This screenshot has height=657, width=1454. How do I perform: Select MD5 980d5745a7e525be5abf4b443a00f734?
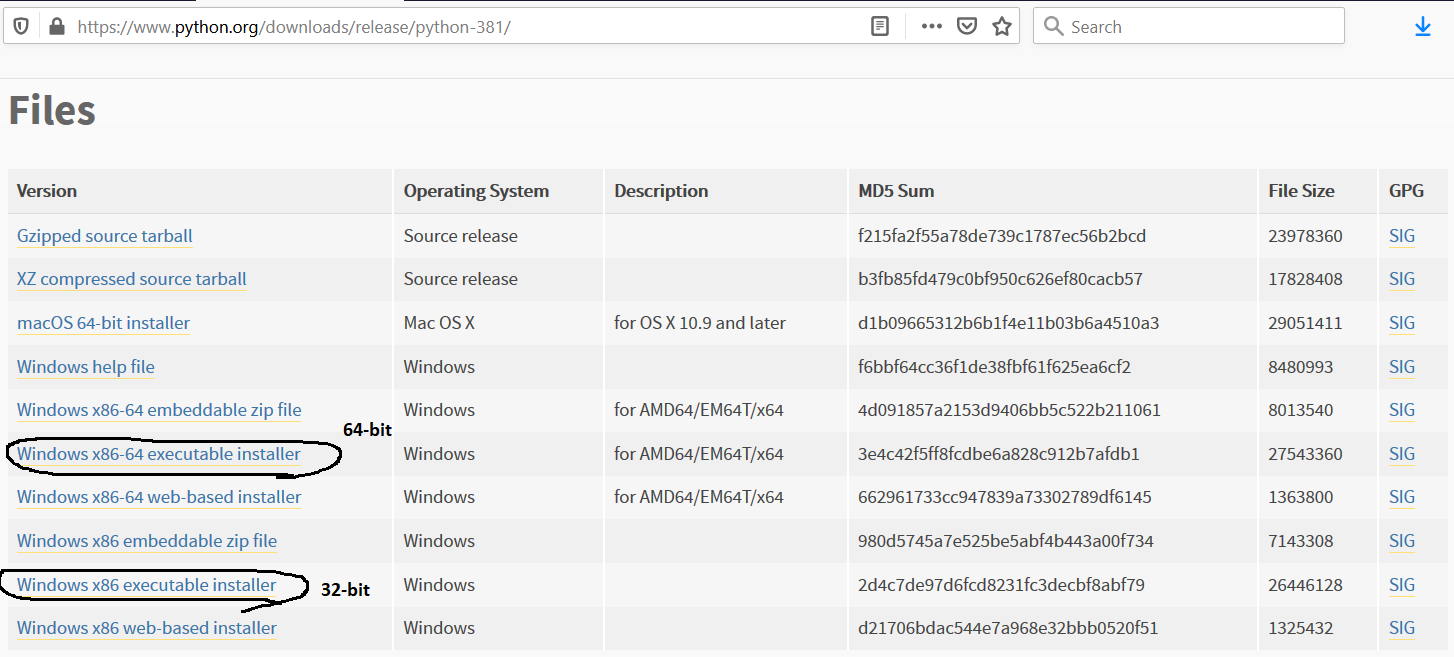point(1006,541)
